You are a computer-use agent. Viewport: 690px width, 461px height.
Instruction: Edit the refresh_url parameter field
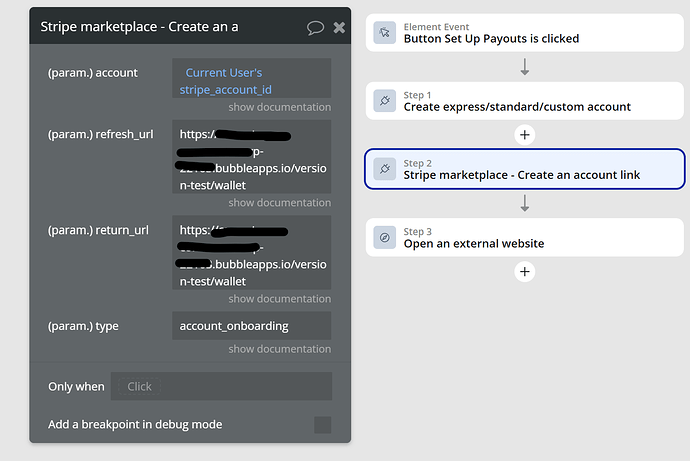(x=252, y=157)
